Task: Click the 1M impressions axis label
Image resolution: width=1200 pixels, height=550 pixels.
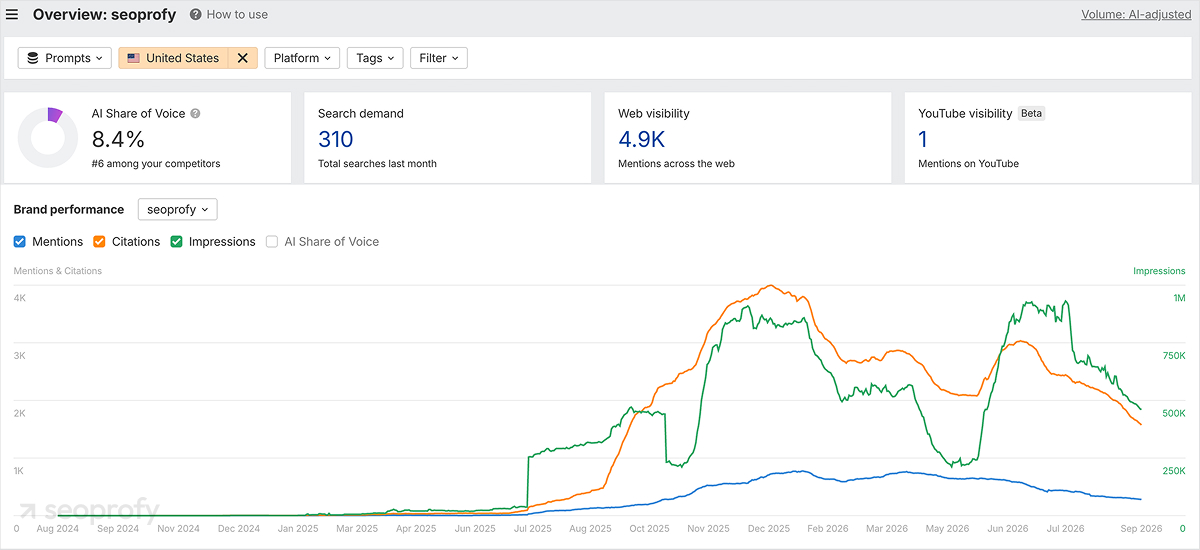Action: click(1179, 299)
